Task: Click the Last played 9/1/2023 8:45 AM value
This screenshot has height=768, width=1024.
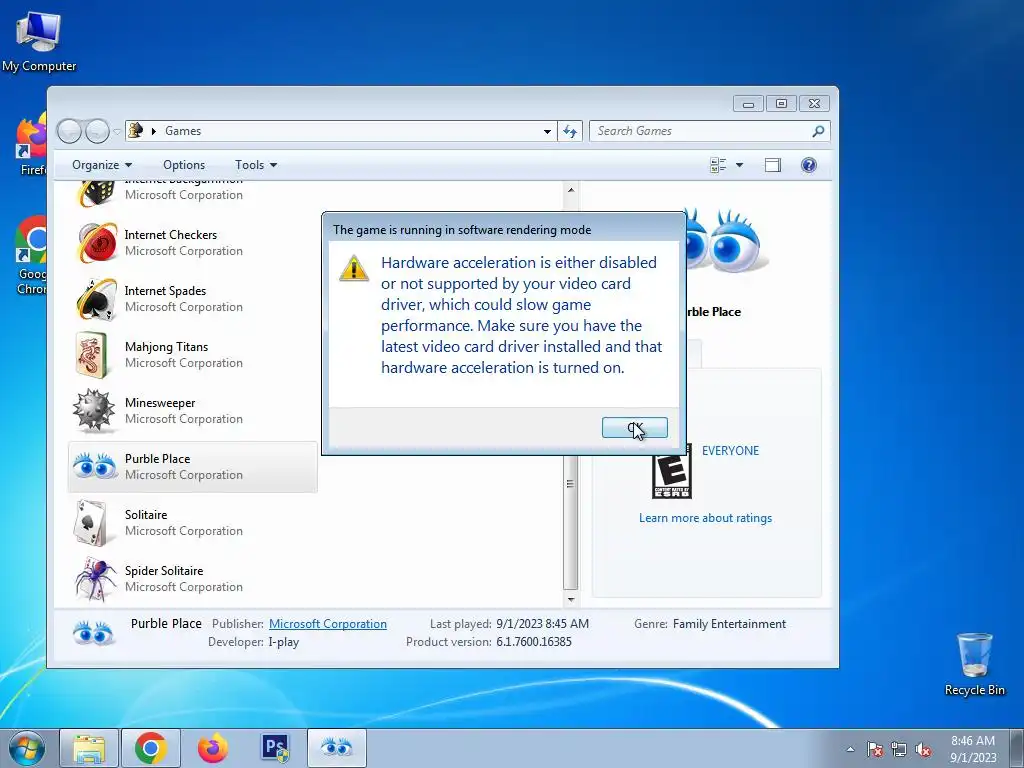Action: [542, 624]
